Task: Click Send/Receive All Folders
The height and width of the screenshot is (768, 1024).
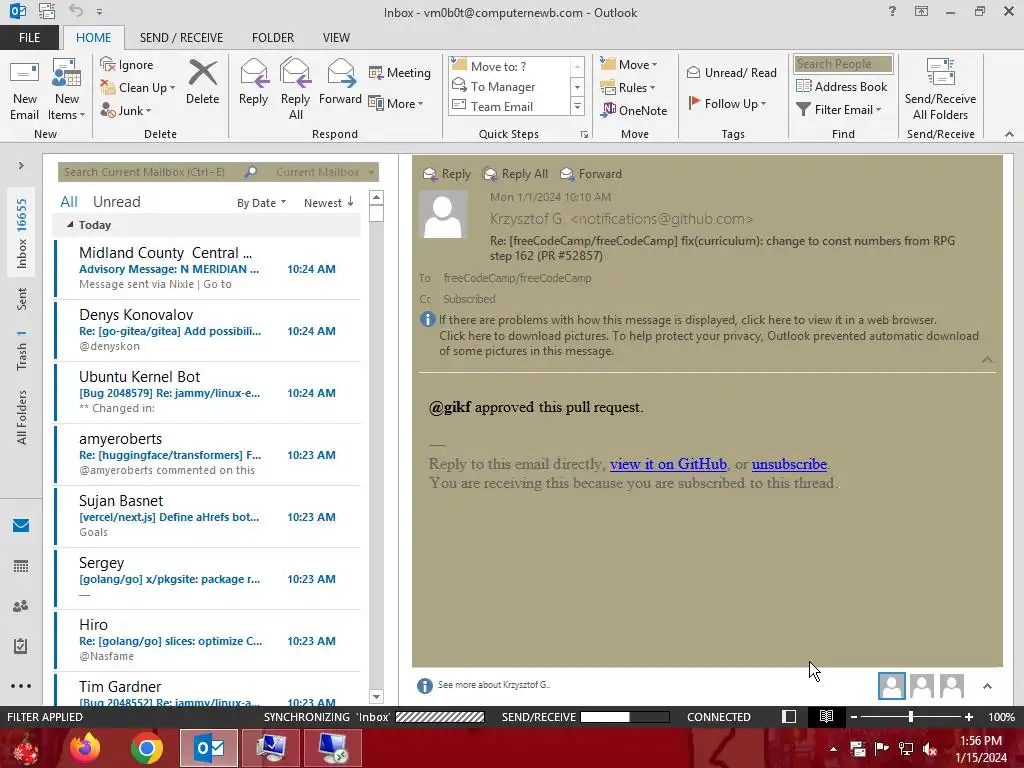Action: tap(940, 90)
